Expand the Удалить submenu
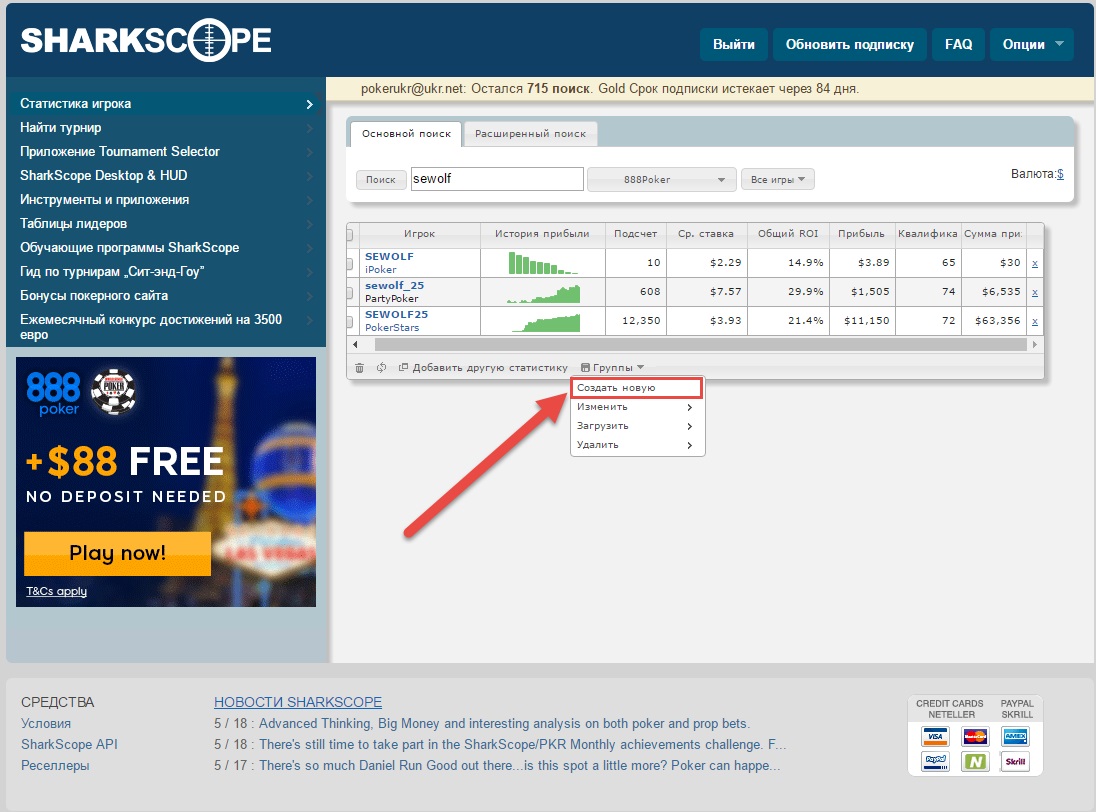The height and width of the screenshot is (812, 1096). (x=636, y=444)
